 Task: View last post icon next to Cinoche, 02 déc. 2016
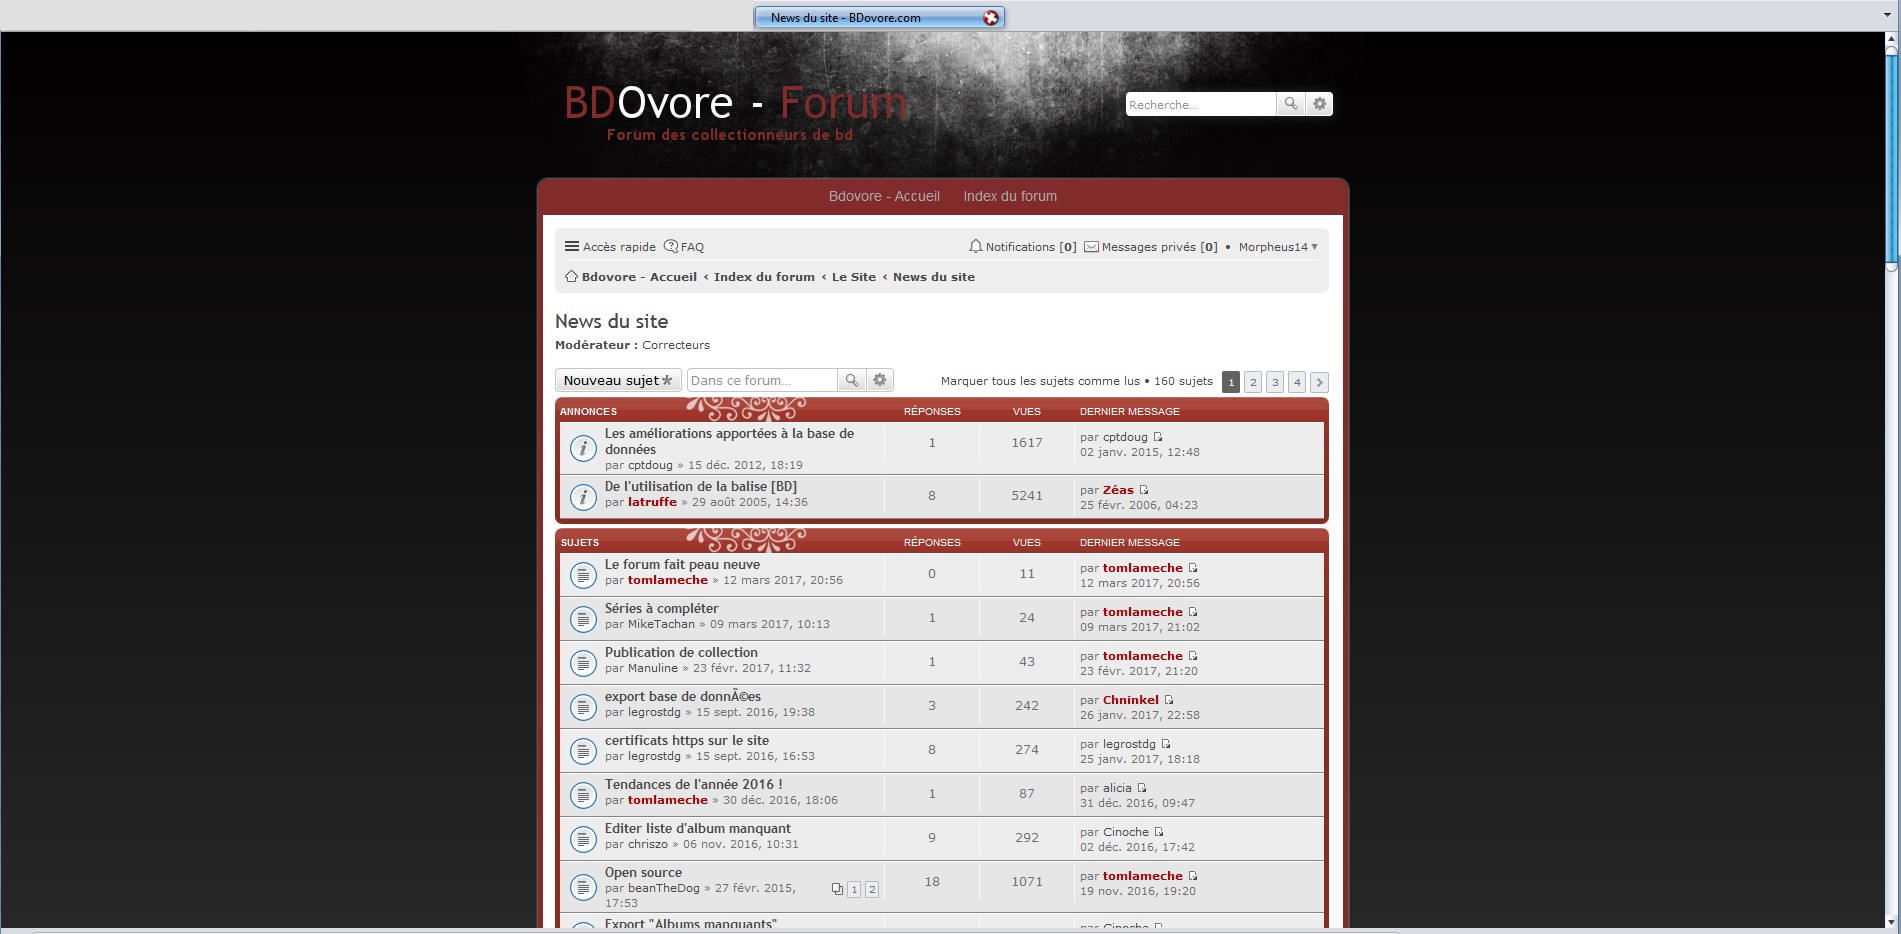click(1159, 832)
